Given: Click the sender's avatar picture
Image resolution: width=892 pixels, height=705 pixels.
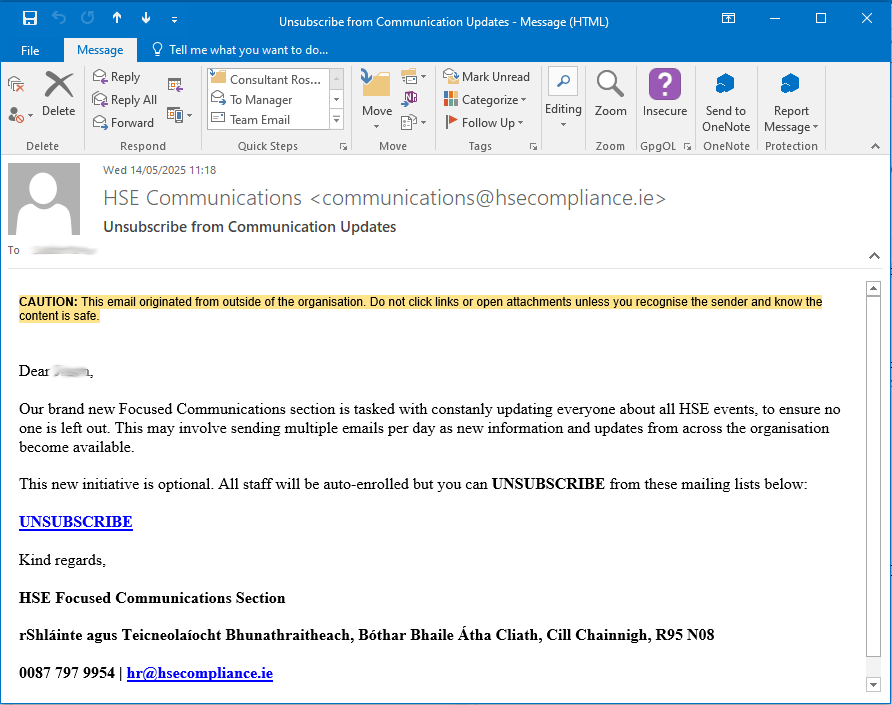Looking at the screenshot, I should click(x=44, y=199).
